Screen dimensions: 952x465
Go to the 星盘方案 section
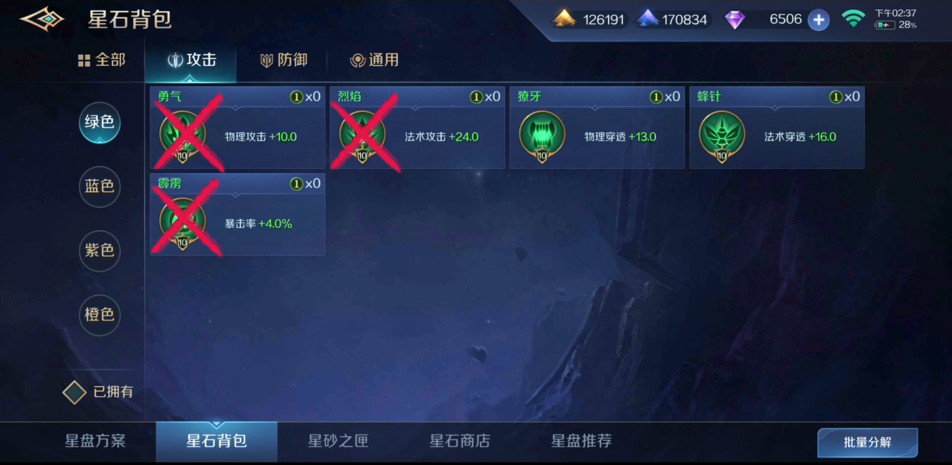tap(95, 441)
